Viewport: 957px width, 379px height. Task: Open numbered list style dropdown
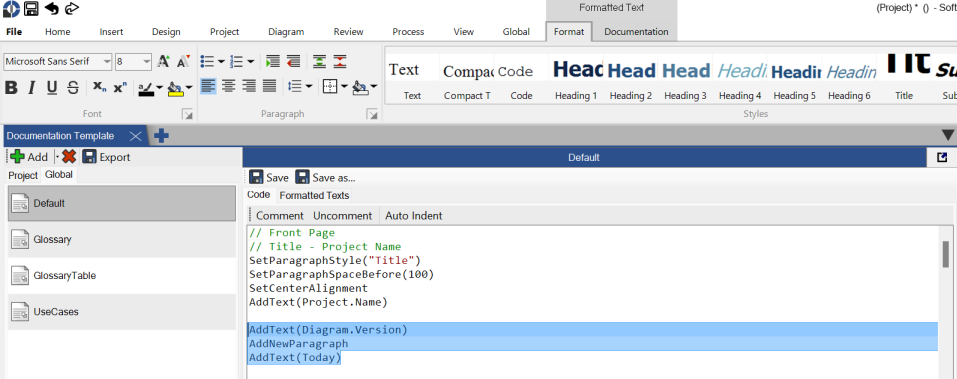[250, 62]
